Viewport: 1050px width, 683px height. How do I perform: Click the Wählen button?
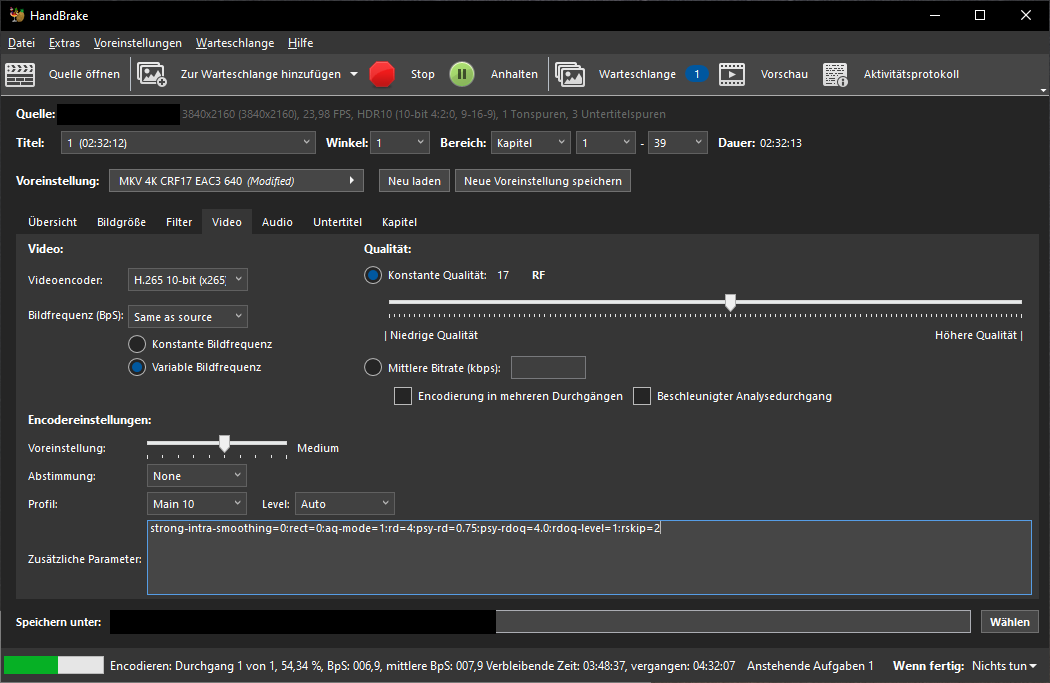1010,622
